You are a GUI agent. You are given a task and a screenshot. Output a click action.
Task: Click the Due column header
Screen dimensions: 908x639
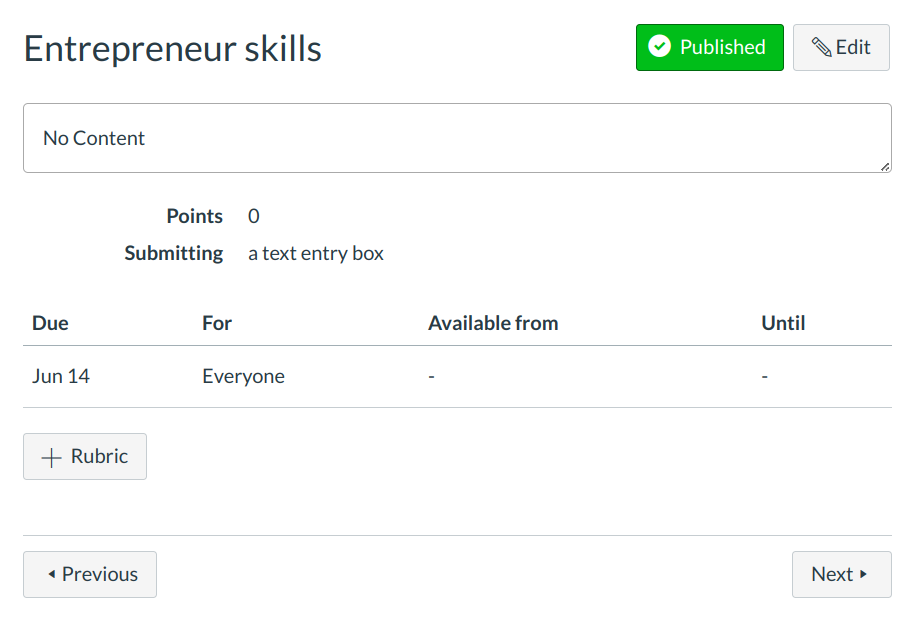[50, 323]
